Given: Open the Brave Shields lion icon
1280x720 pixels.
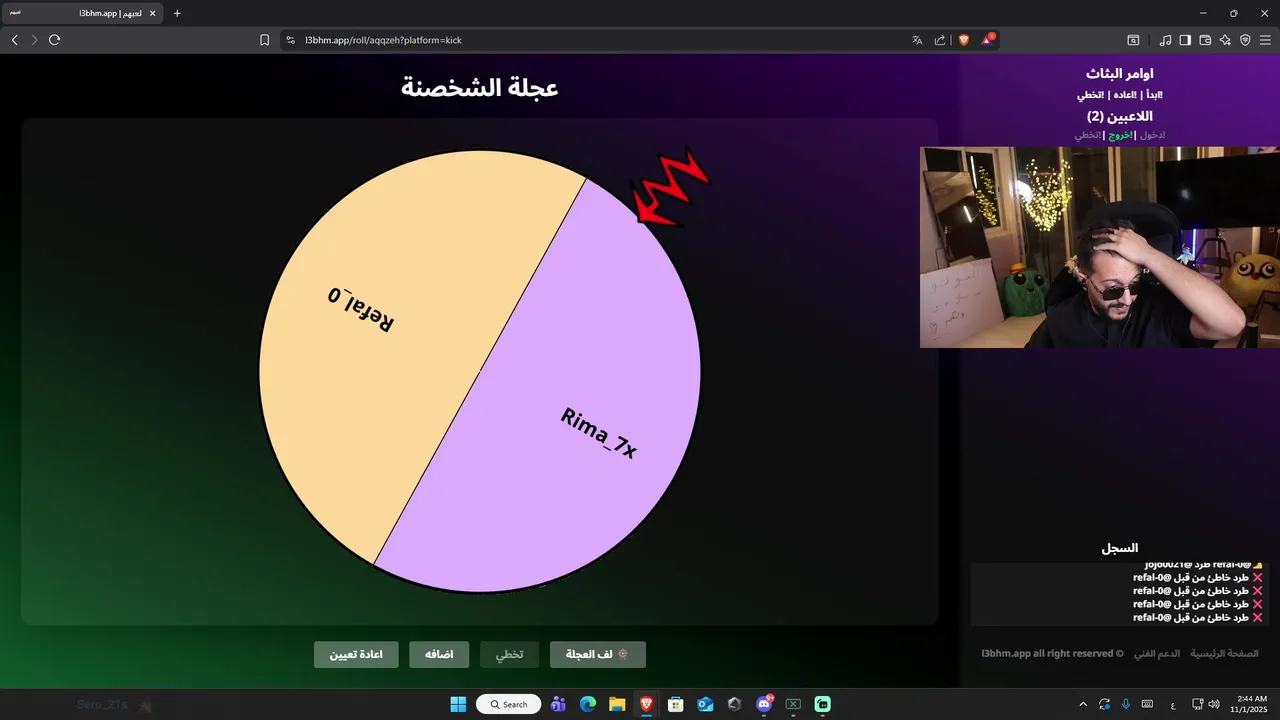Looking at the screenshot, I should click(x=964, y=40).
